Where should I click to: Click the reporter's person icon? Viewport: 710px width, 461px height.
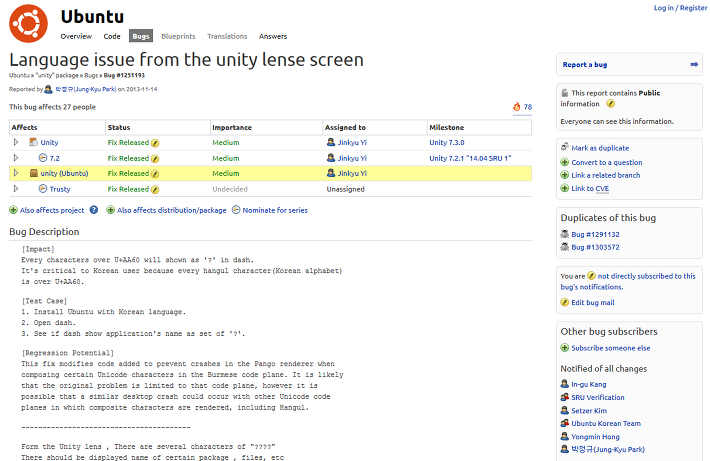coord(48,89)
